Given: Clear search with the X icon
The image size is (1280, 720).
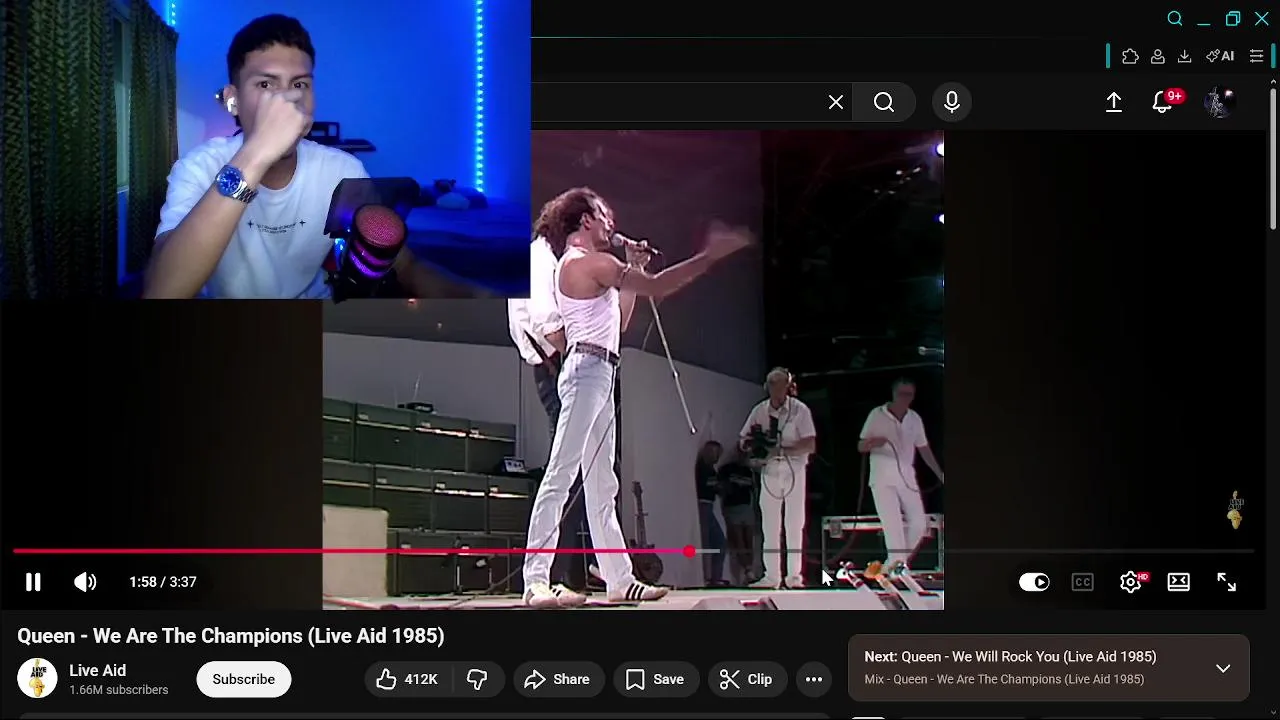Looking at the screenshot, I should (x=836, y=102).
